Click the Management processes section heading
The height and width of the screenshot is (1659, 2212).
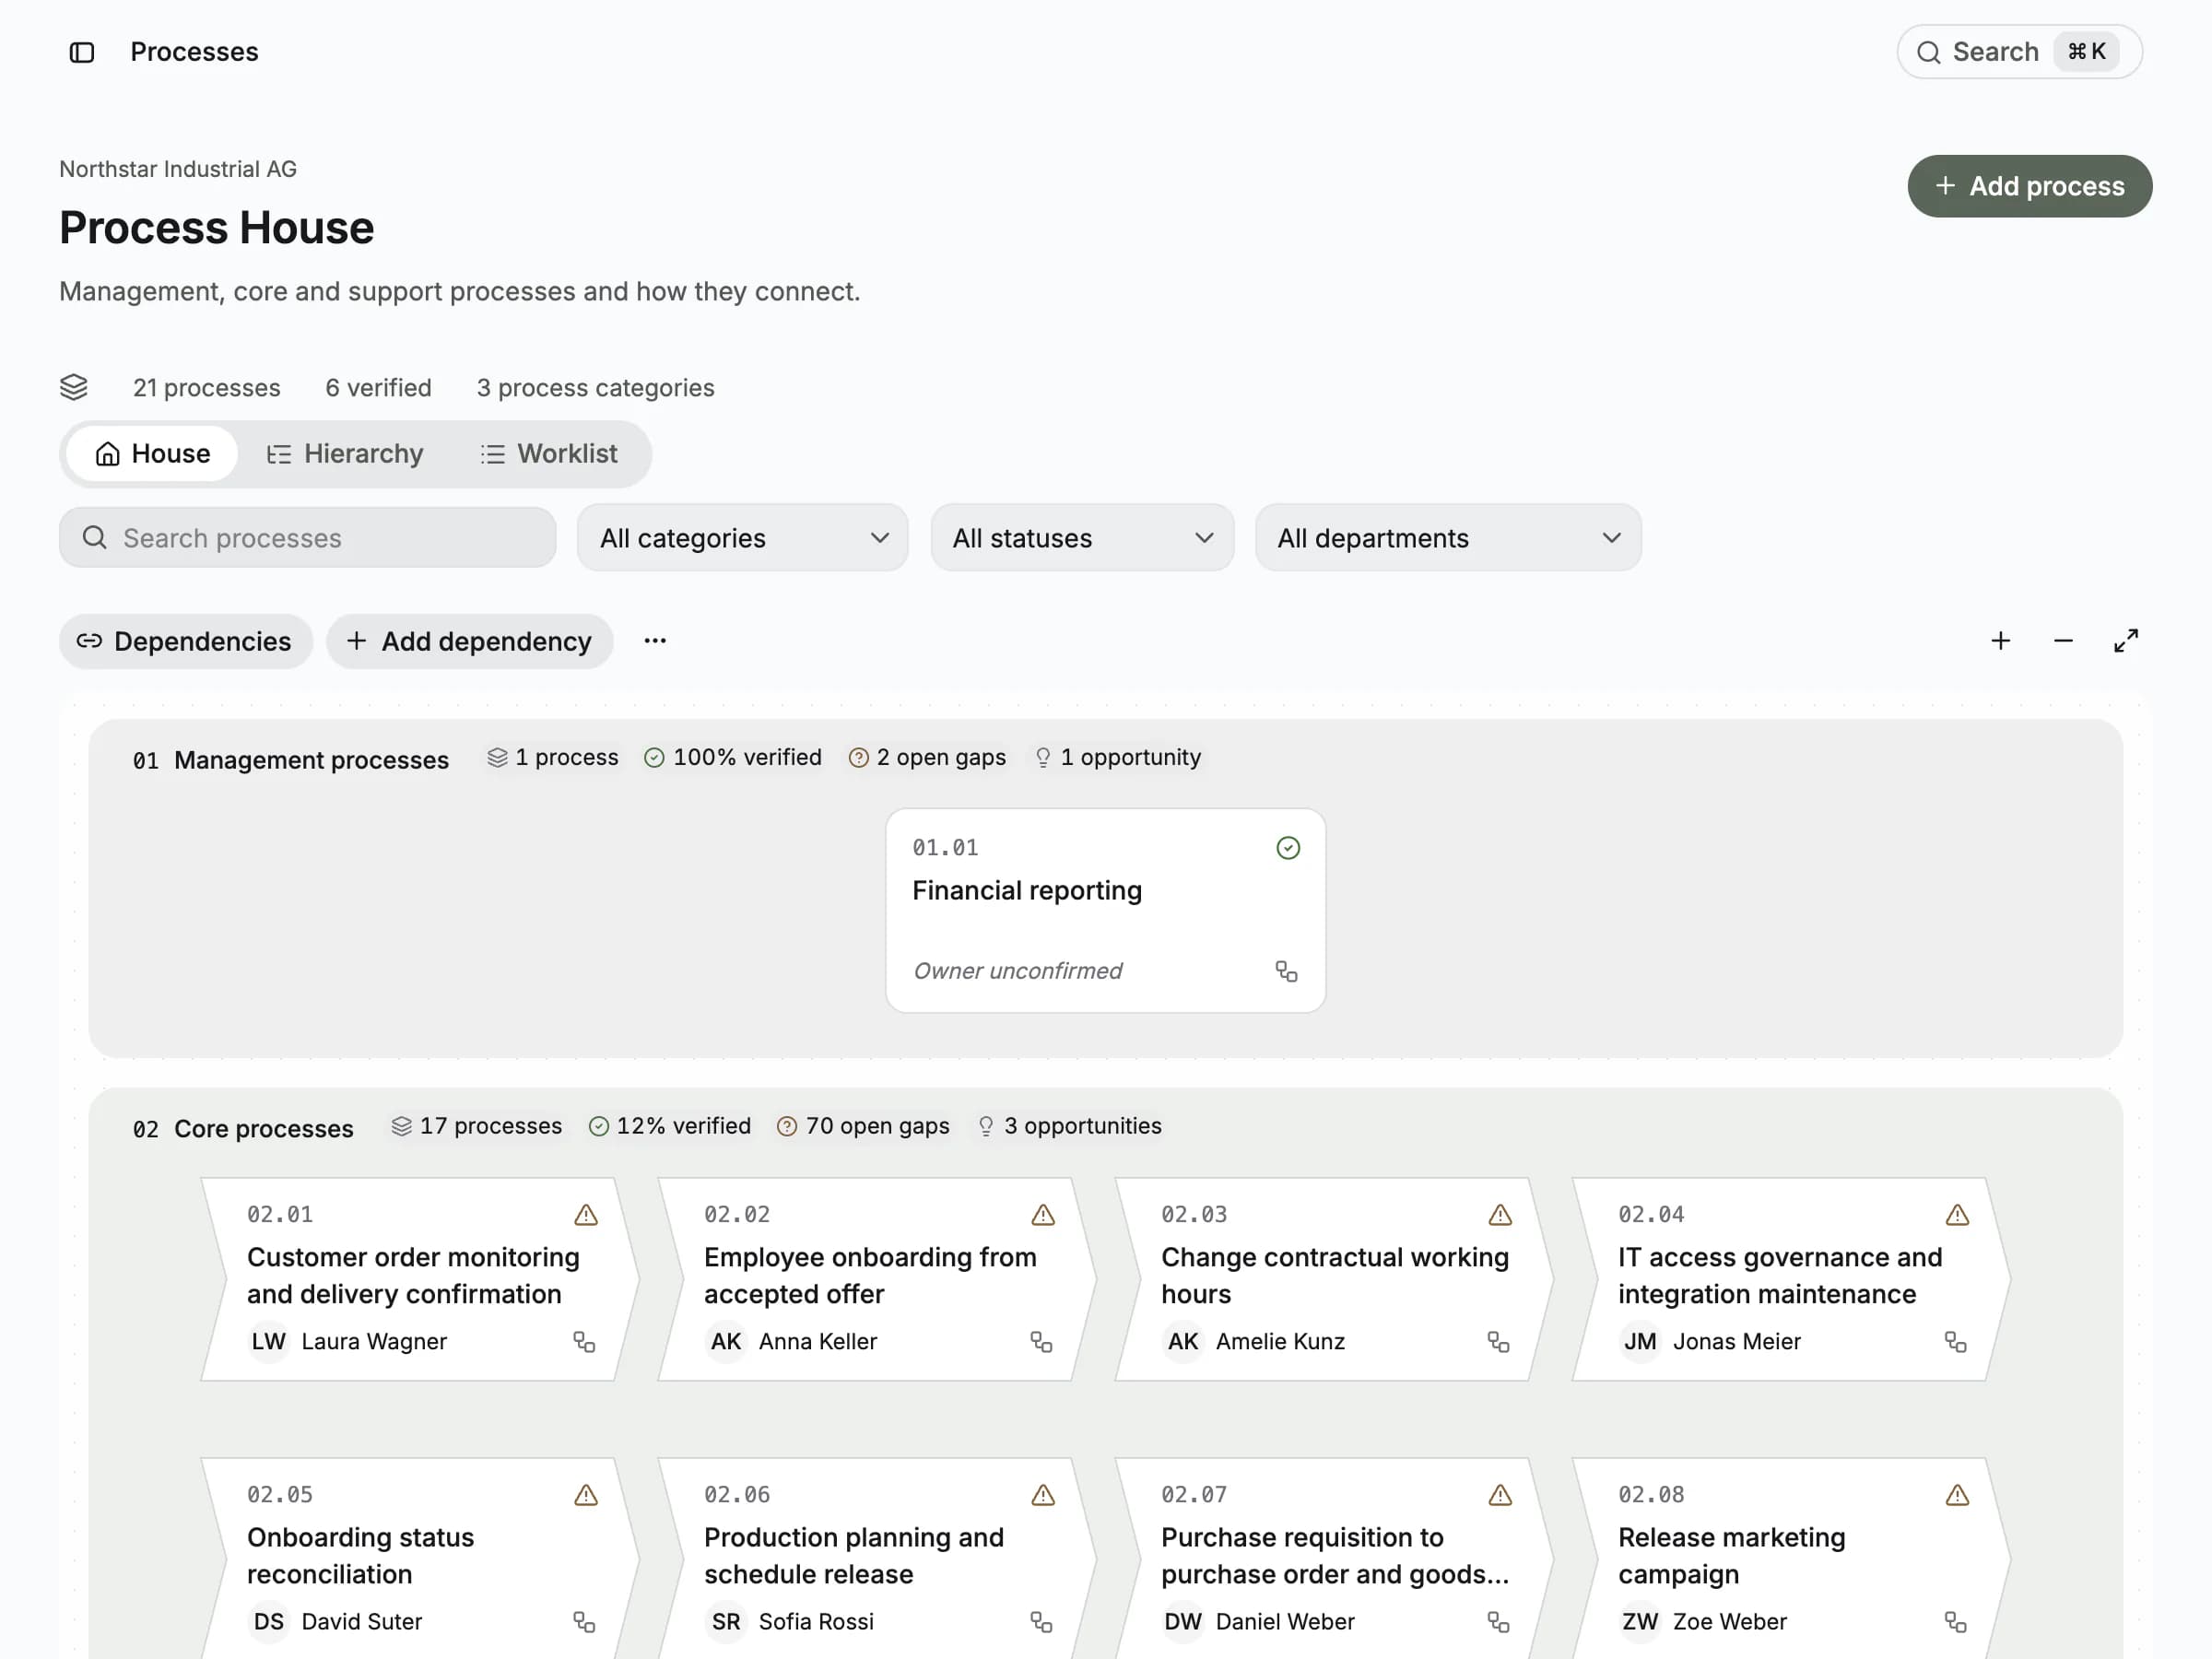click(311, 761)
